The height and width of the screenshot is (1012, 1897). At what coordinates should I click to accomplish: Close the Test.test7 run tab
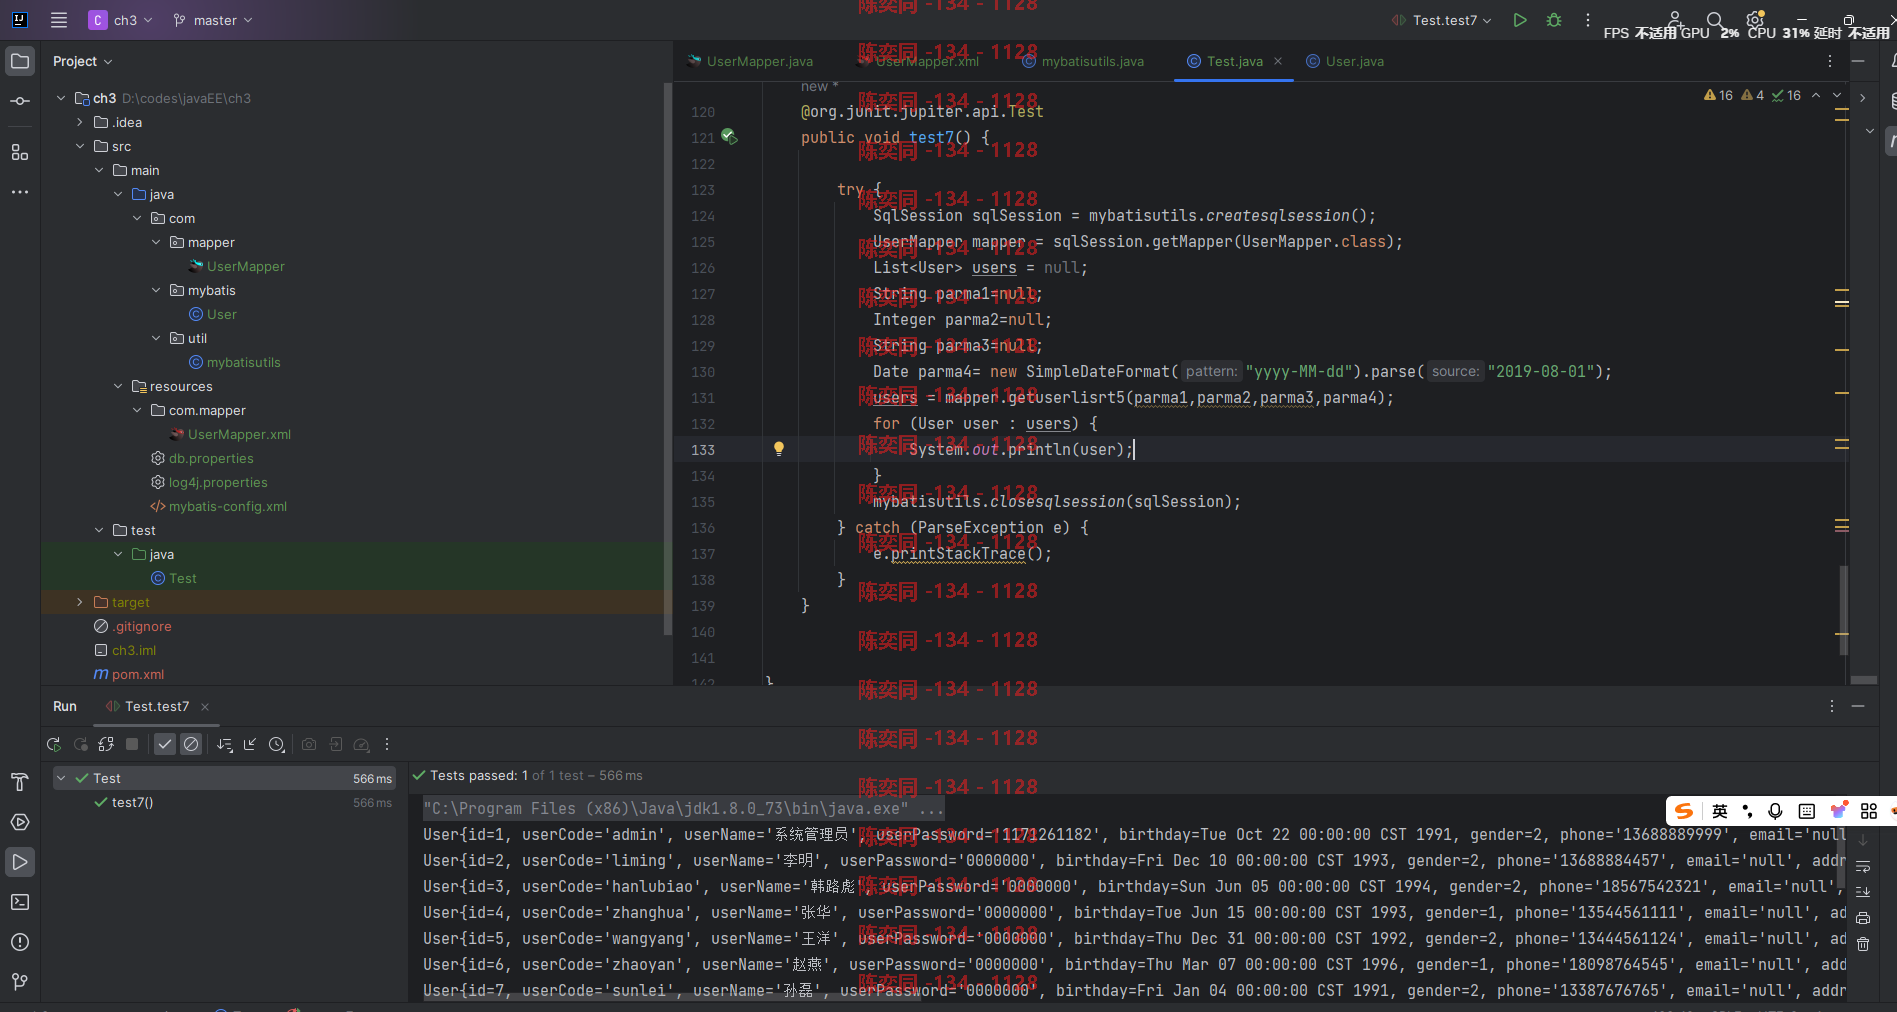[x=205, y=707]
